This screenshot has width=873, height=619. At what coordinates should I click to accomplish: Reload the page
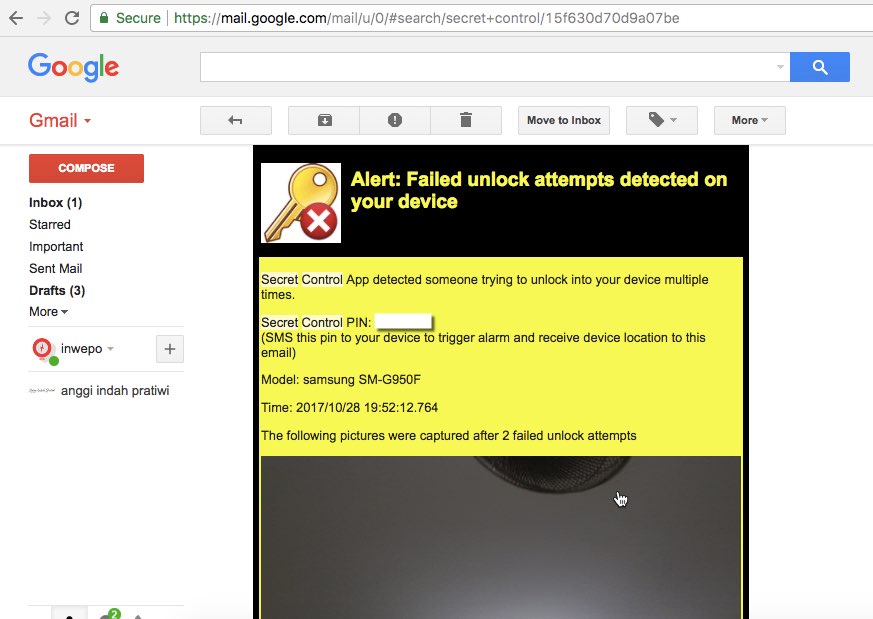click(x=72, y=18)
